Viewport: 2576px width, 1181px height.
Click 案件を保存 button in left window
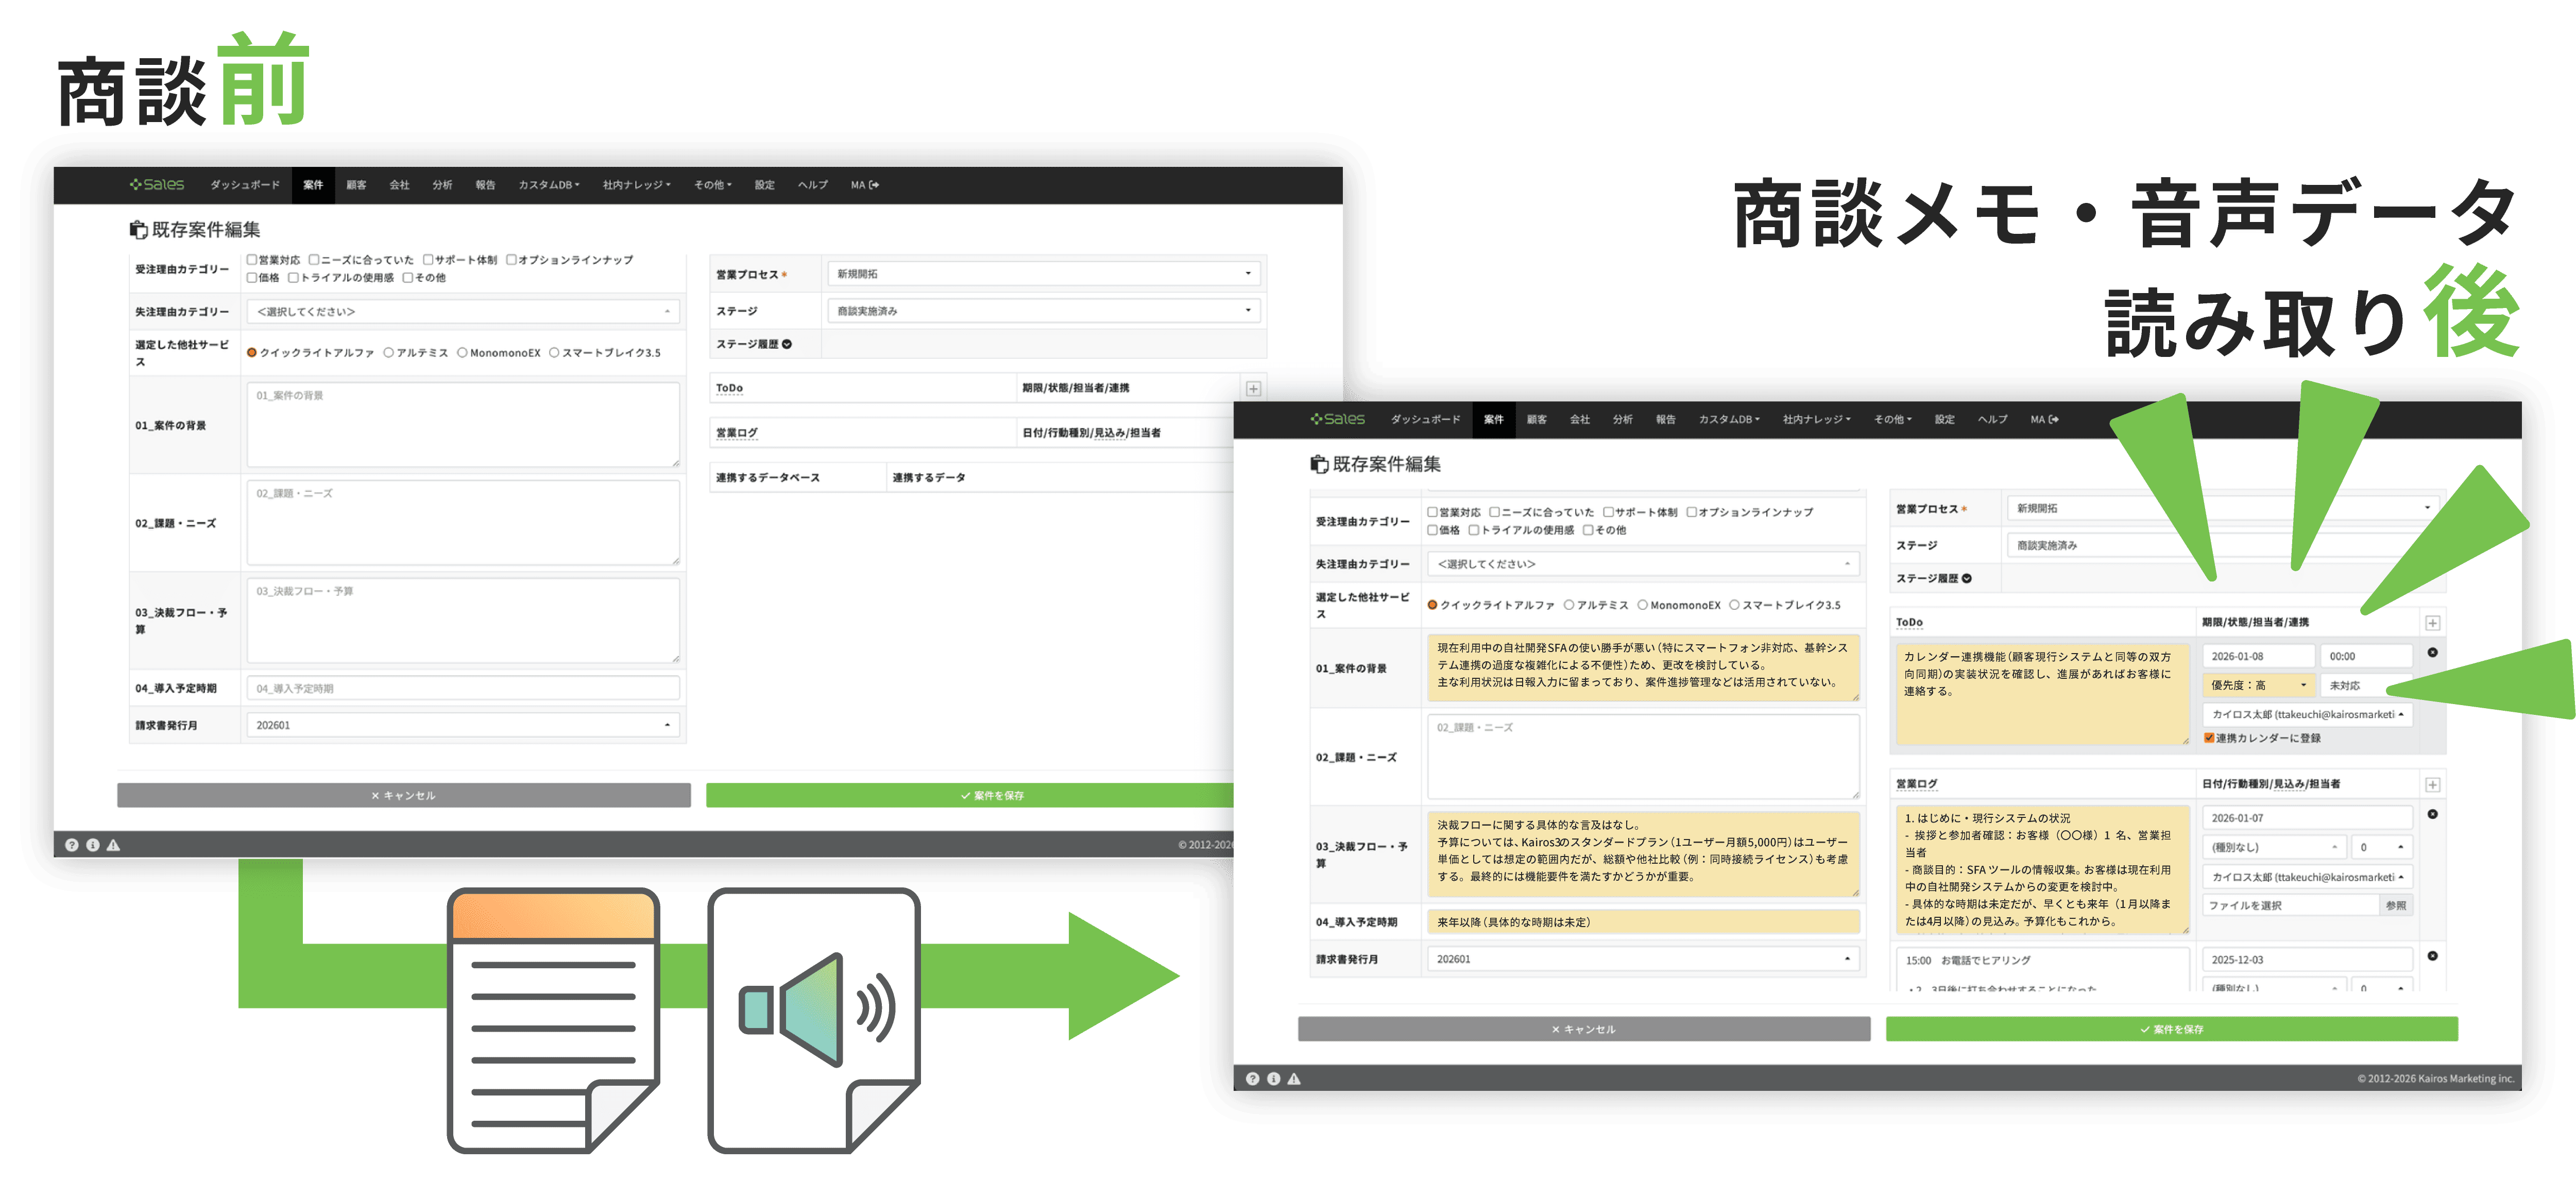pyautogui.click(x=970, y=795)
